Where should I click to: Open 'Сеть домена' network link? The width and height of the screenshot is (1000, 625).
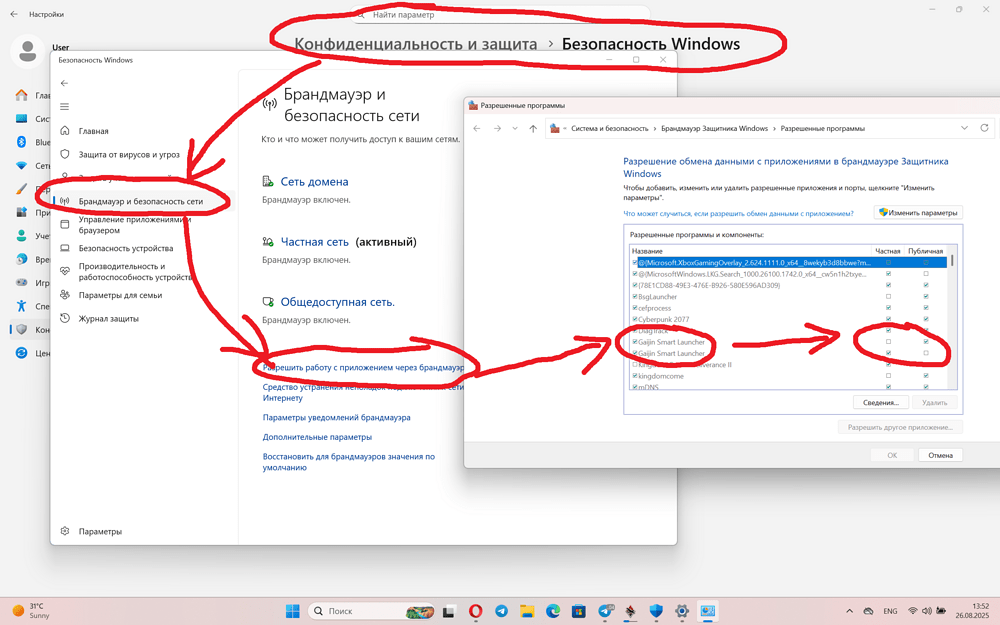click(314, 182)
